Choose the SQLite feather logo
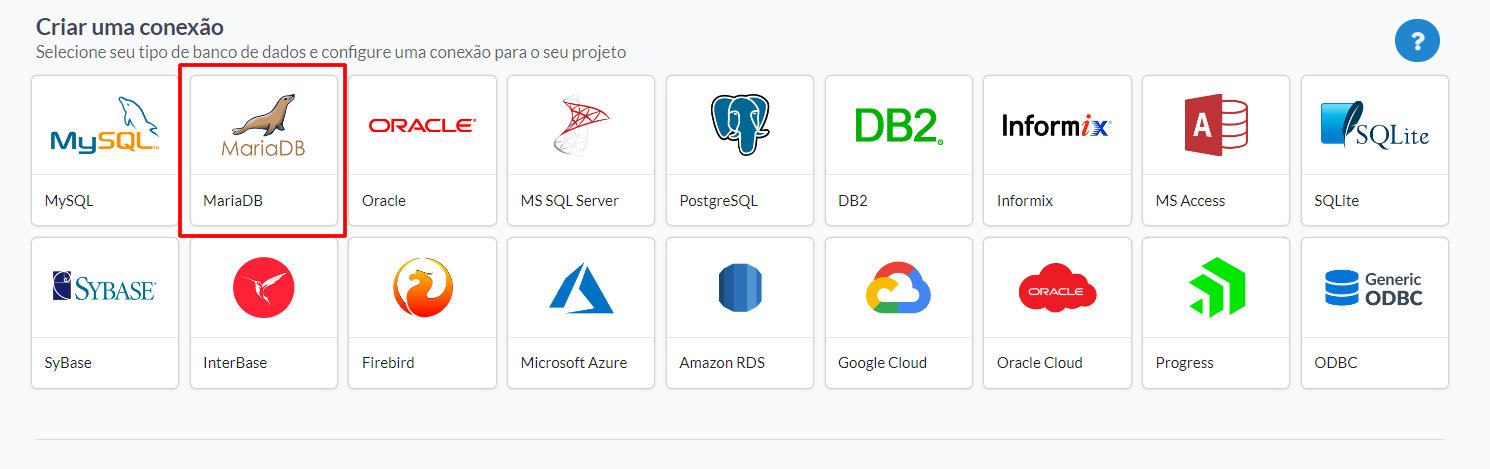The width and height of the screenshot is (1490, 469). (1375, 125)
